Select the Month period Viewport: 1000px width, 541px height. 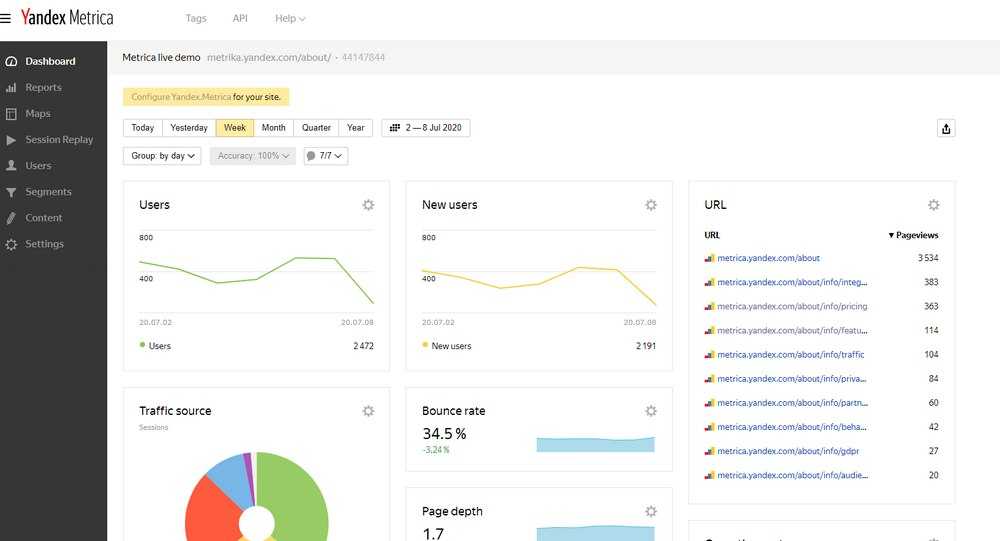[x=274, y=128]
